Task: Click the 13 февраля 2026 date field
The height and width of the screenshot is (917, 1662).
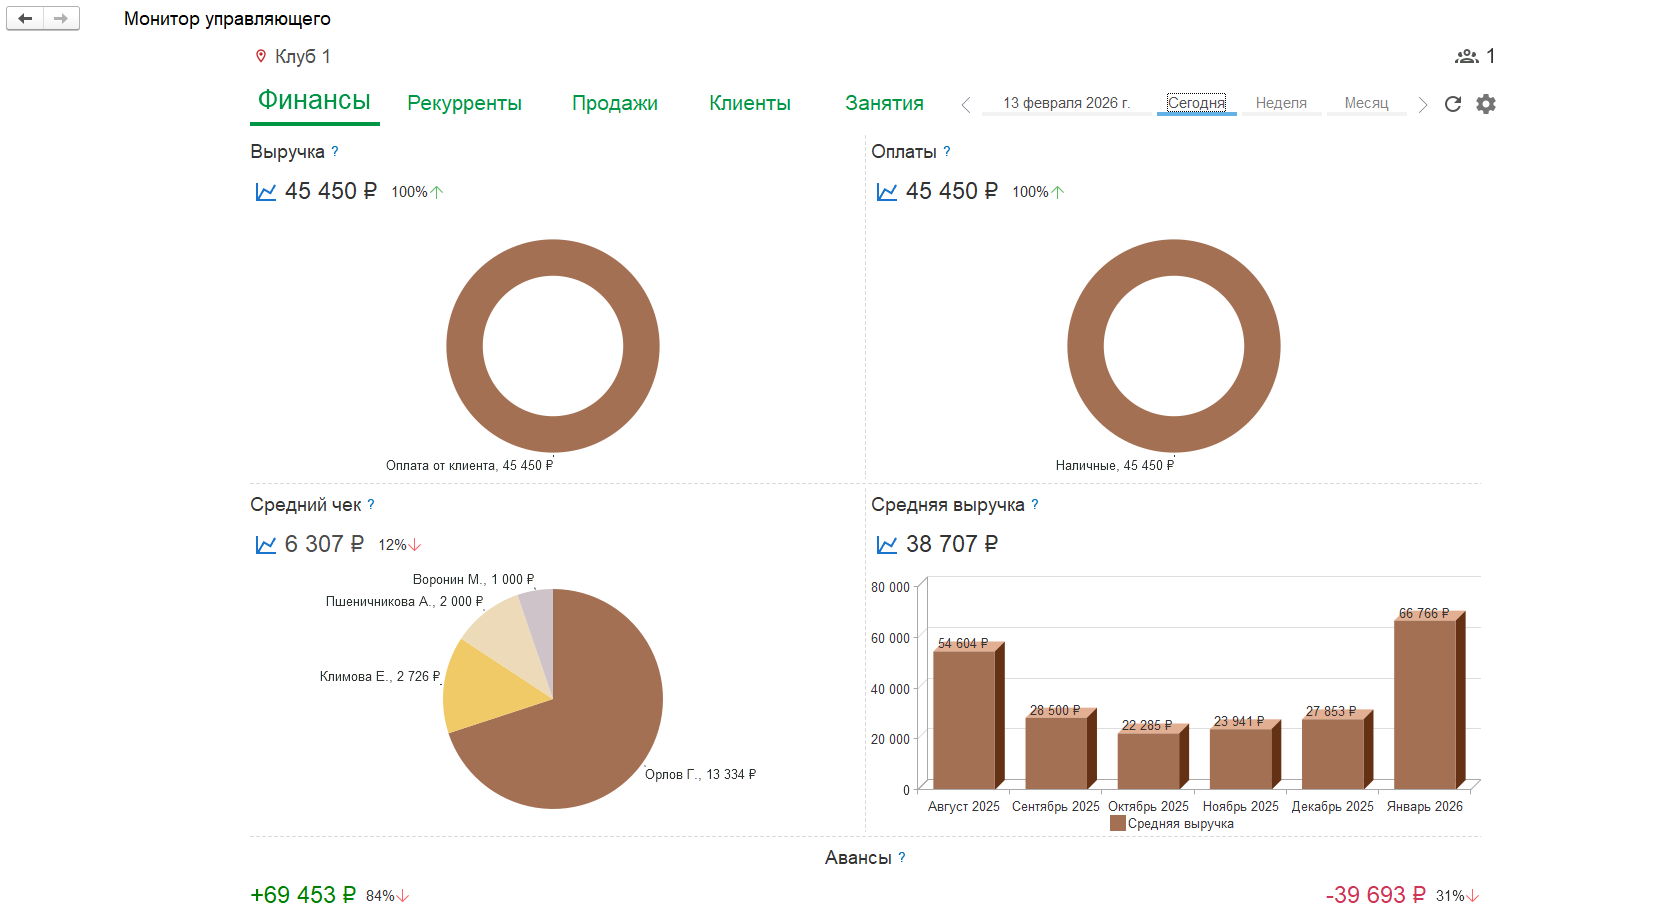Action: (x=1066, y=103)
